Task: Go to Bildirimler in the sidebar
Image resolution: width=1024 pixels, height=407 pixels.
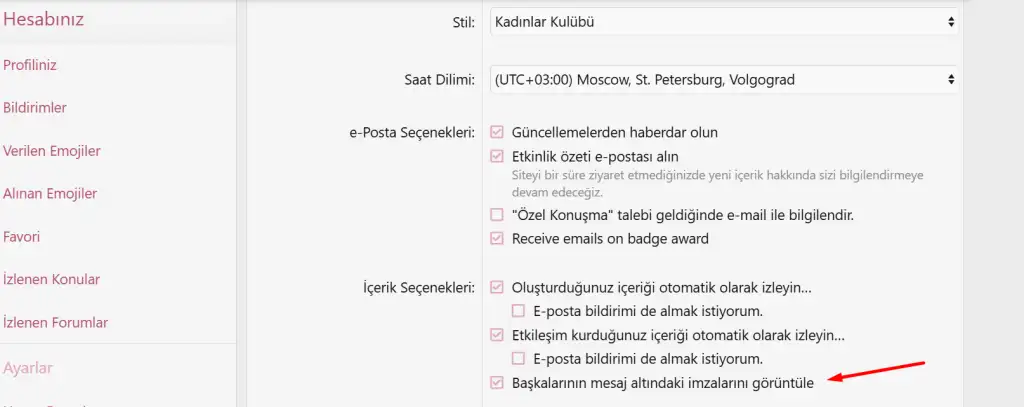Action: click(x=35, y=108)
